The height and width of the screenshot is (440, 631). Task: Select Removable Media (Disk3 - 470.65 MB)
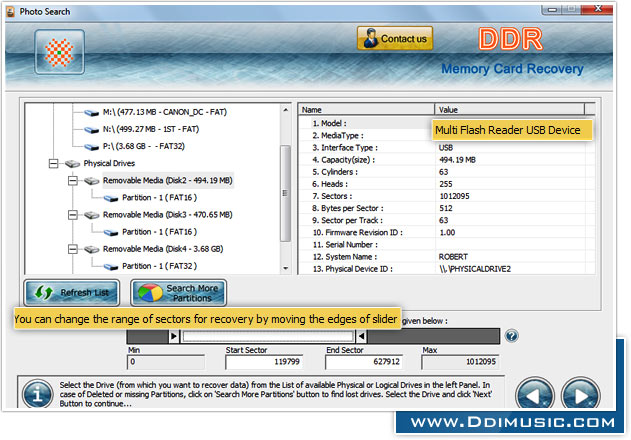[x=168, y=215]
